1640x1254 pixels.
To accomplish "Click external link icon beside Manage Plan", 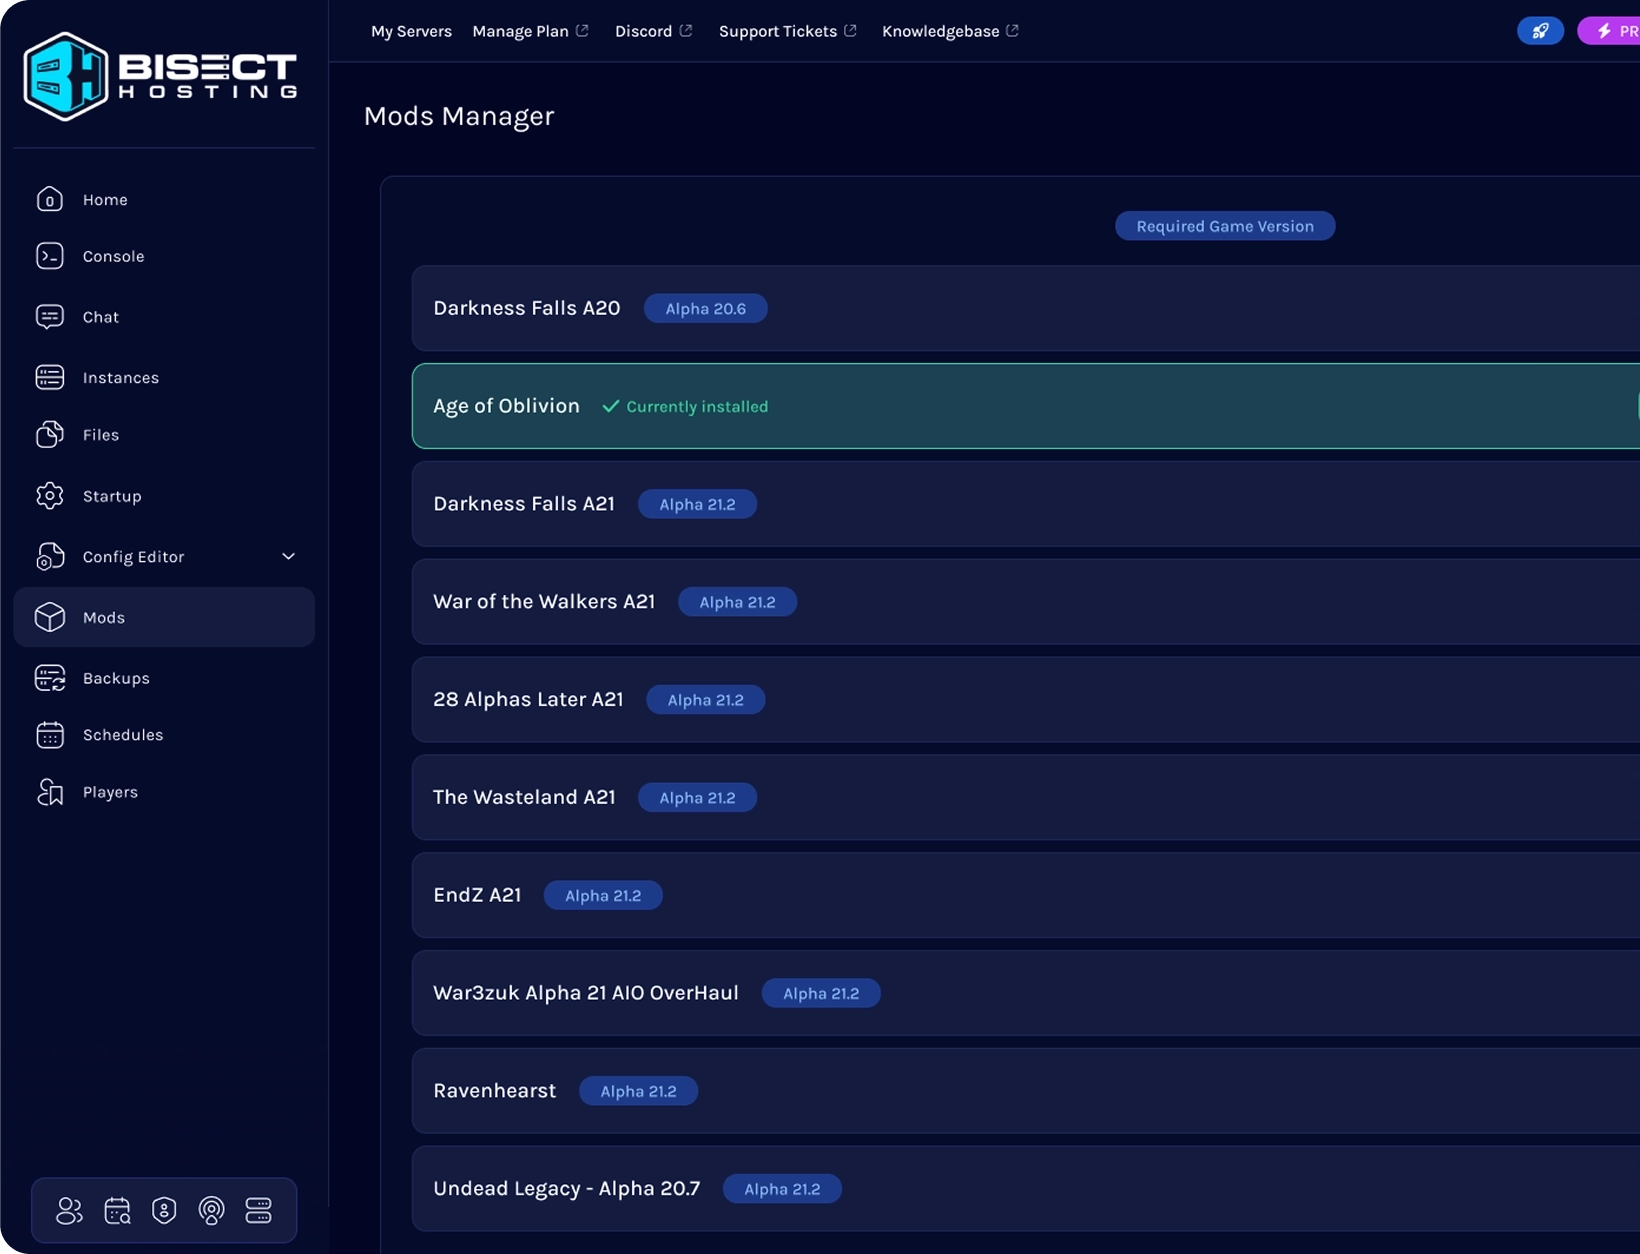I will [x=582, y=31].
